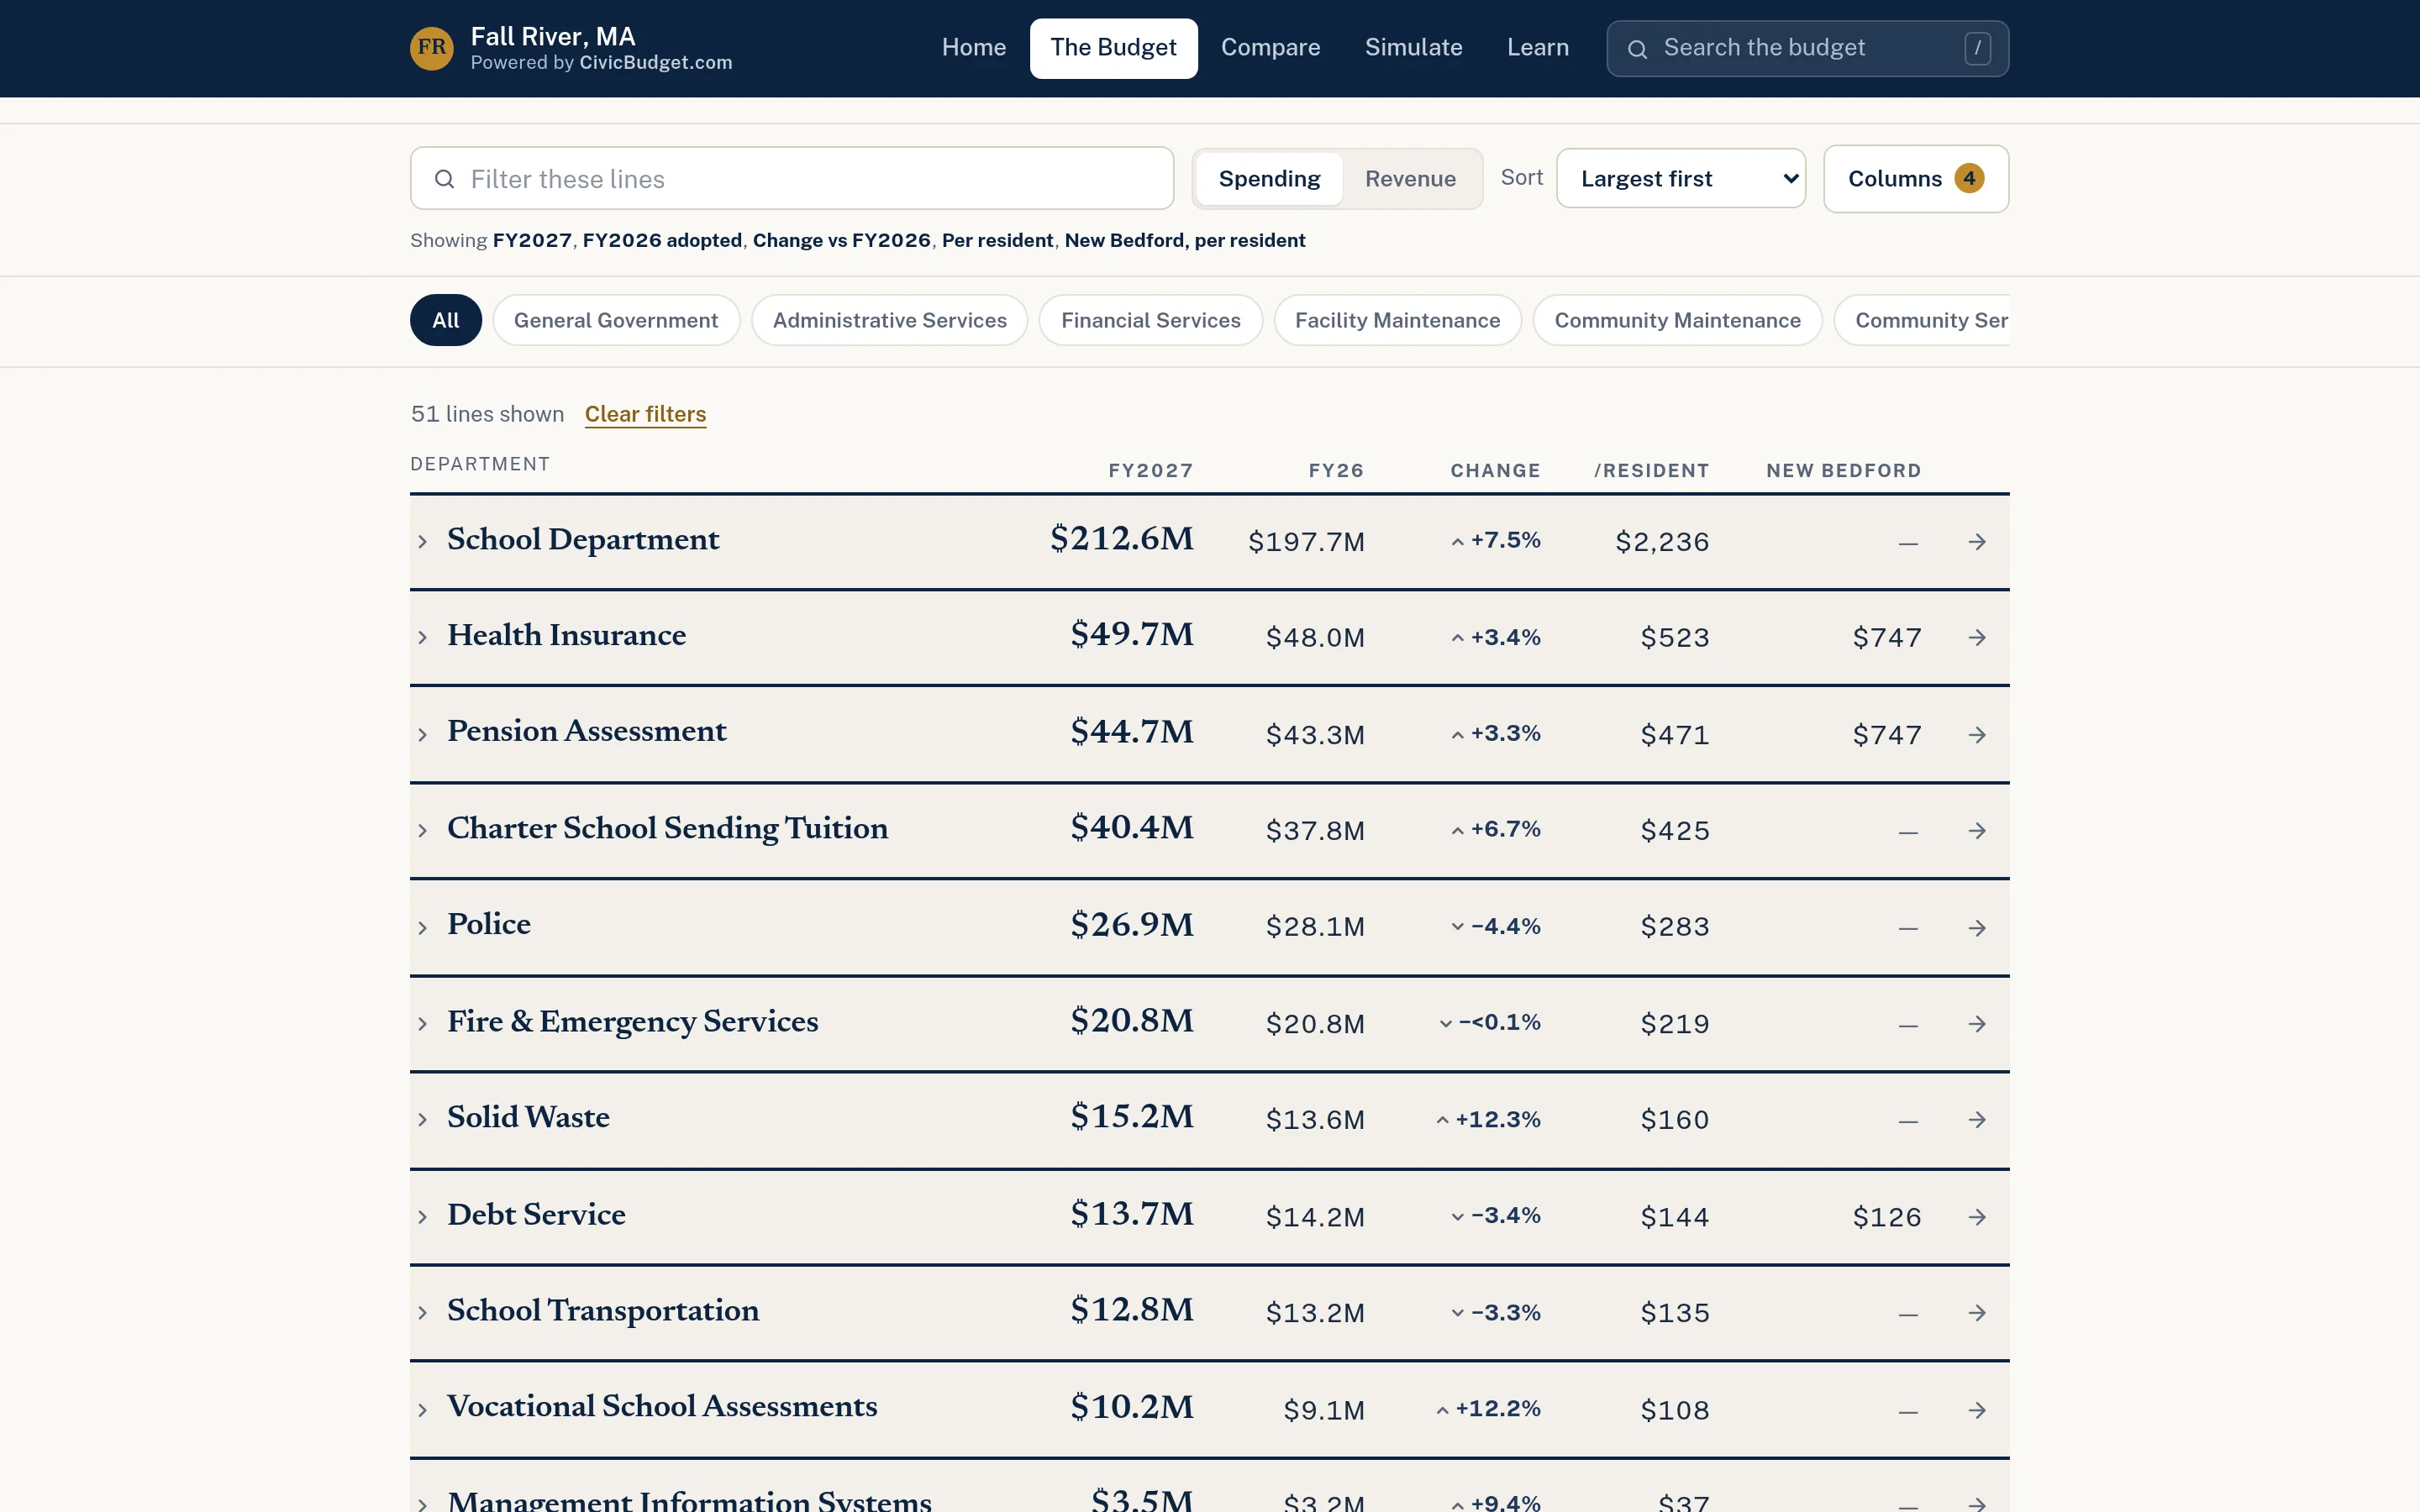Open the Compare nav item
This screenshot has height=1512, width=2420.
pos(1270,48)
